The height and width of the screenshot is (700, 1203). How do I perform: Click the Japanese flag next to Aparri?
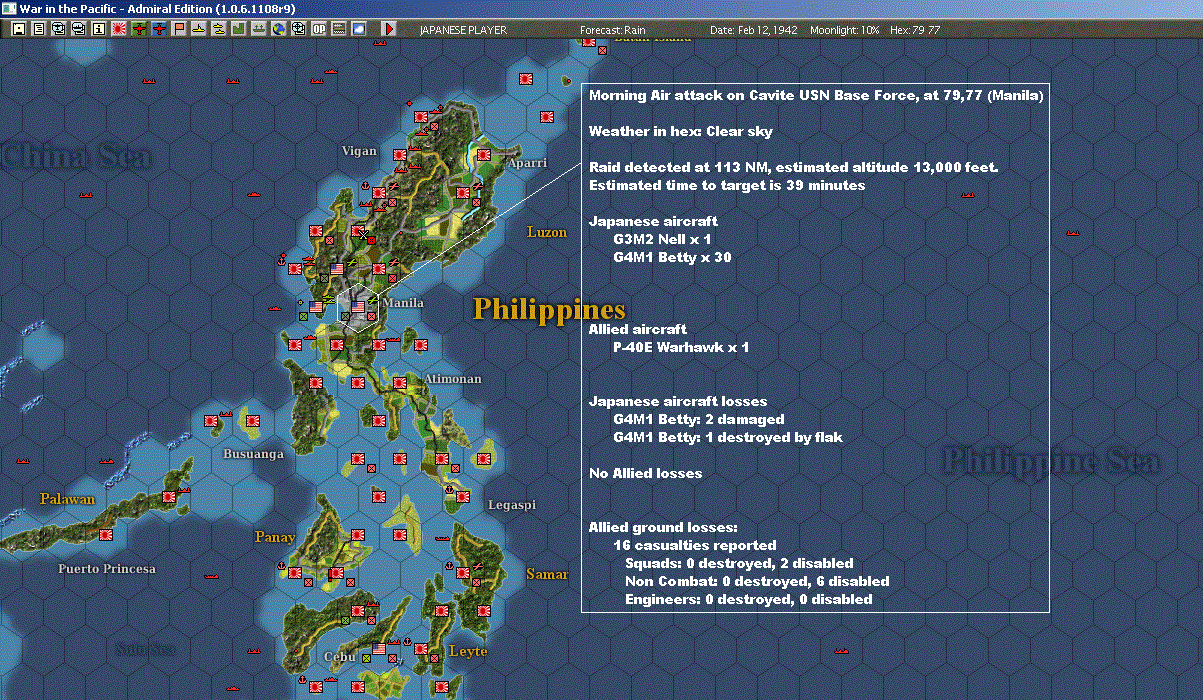click(x=484, y=155)
